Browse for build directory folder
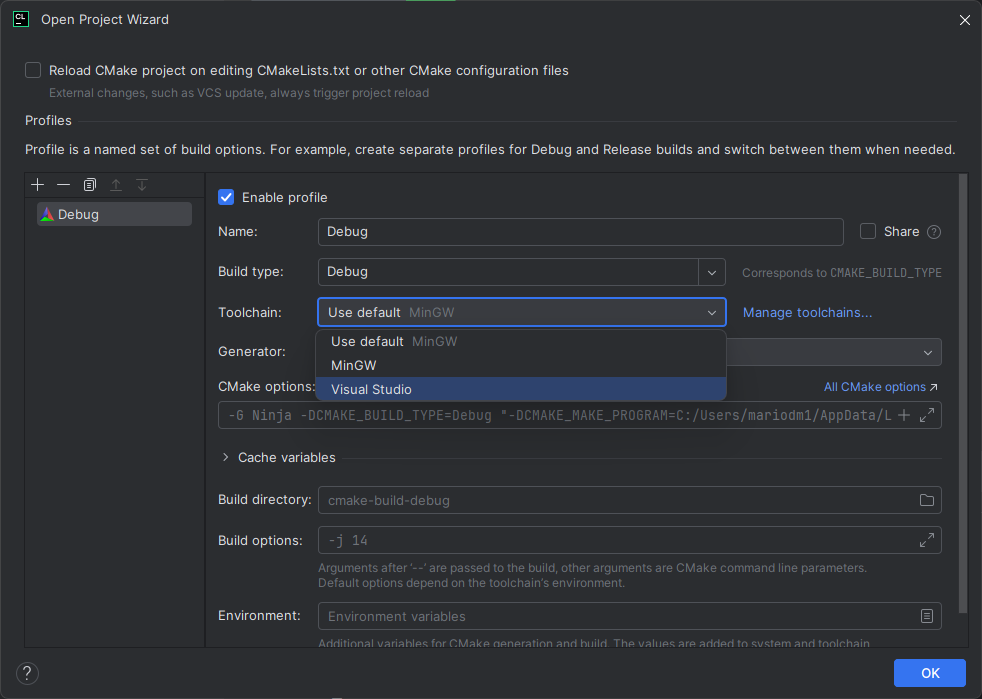982x699 pixels. tap(927, 500)
